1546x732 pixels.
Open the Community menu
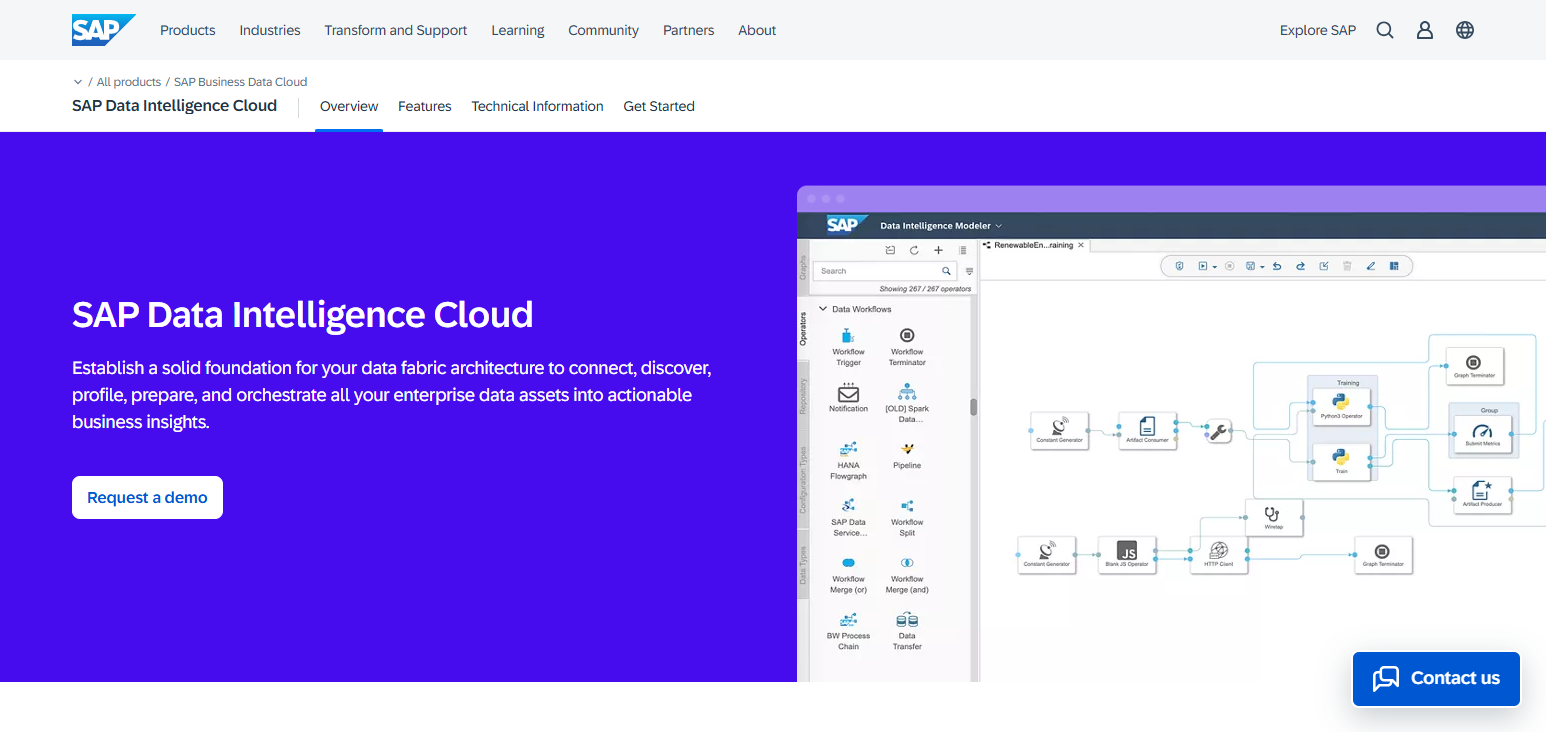point(604,30)
